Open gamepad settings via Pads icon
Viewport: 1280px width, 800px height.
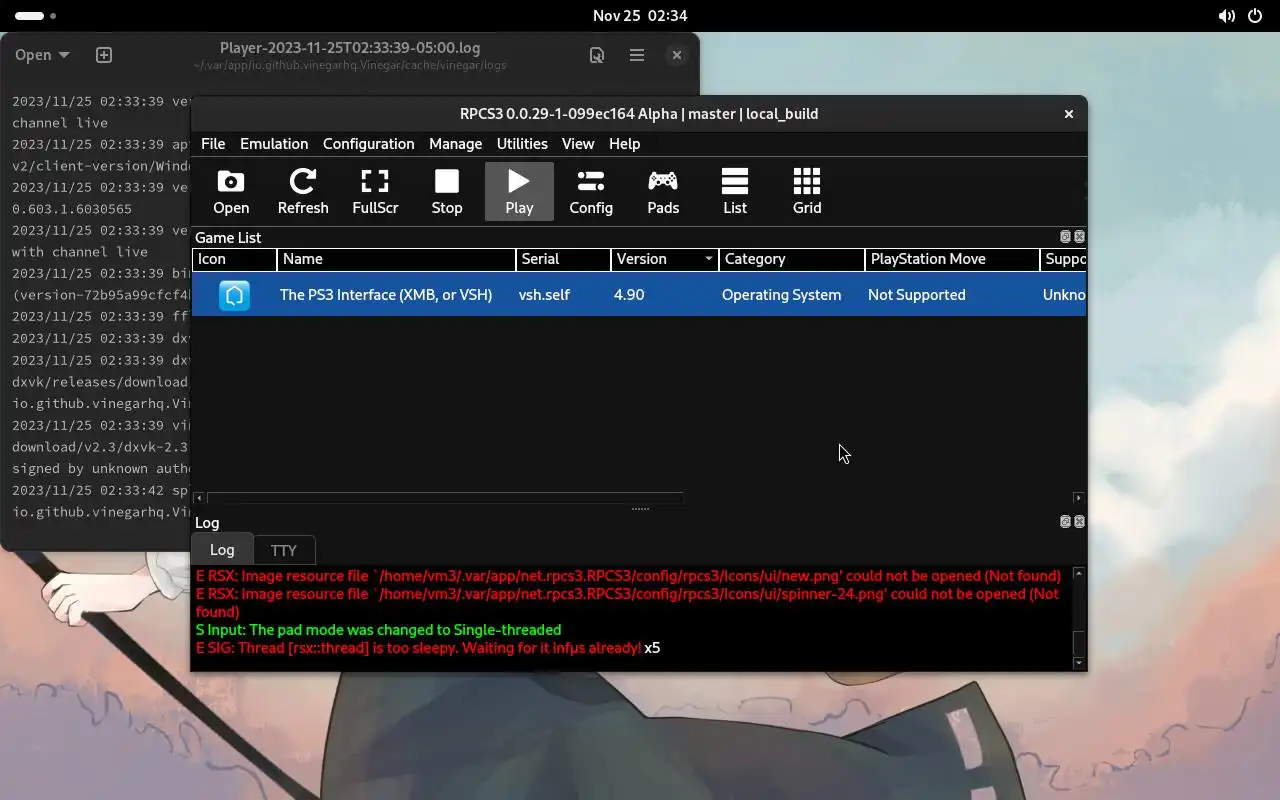[x=663, y=191]
